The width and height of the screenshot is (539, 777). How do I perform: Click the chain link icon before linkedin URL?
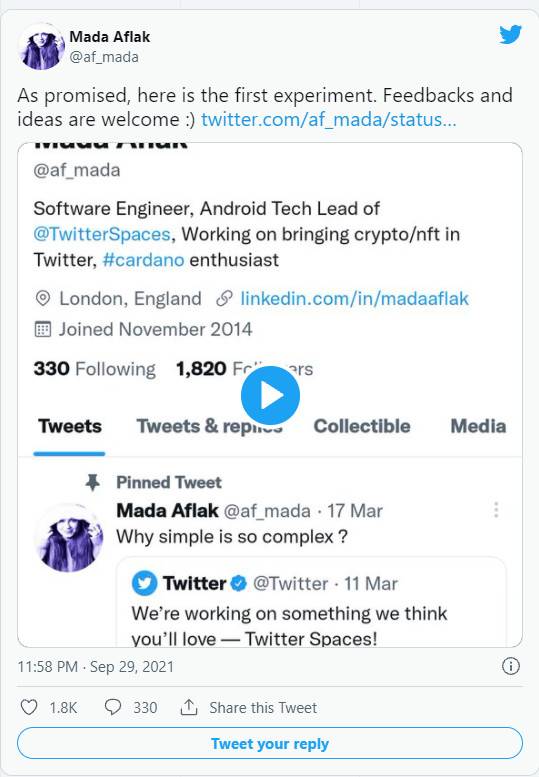[224, 298]
